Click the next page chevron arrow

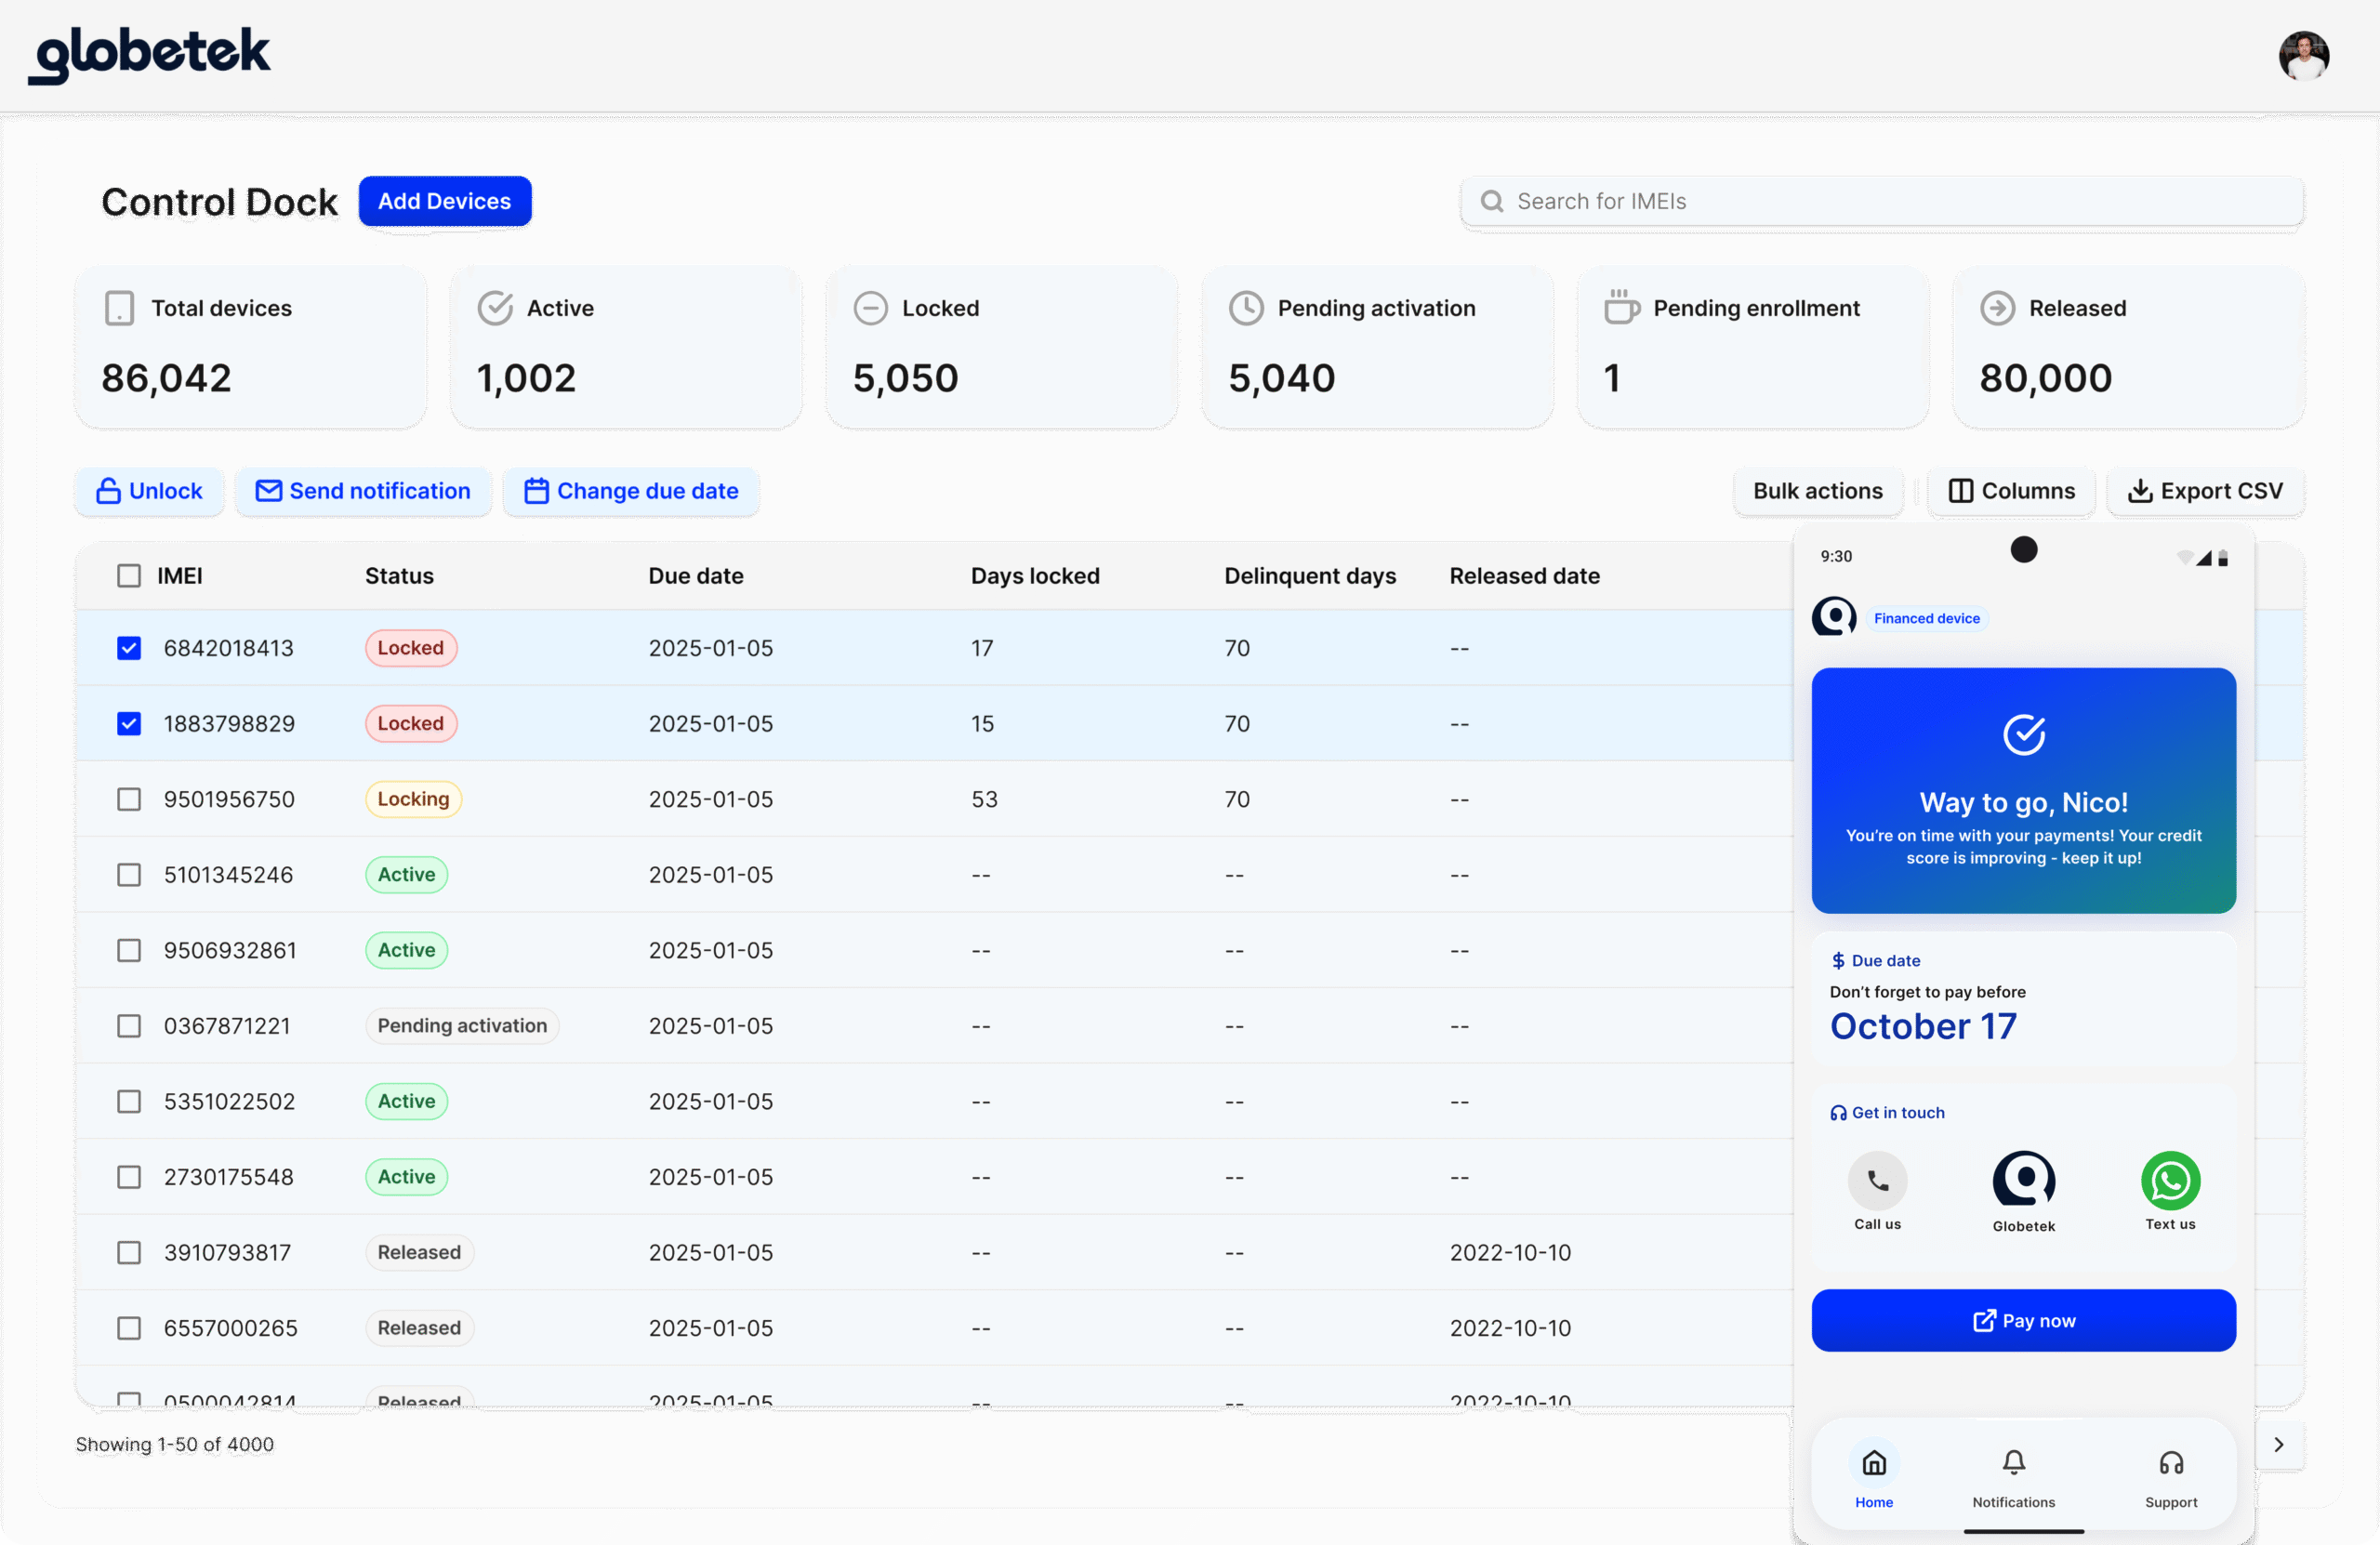2280,1444
